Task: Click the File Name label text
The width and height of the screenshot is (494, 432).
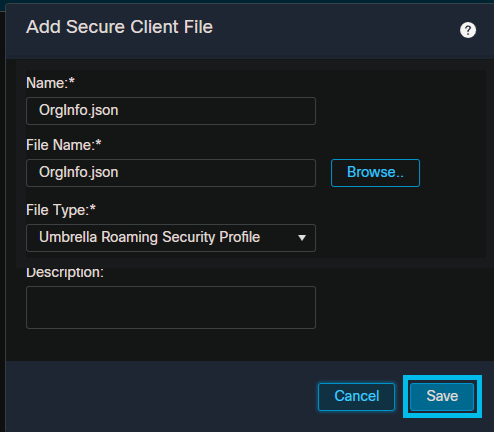Action: tap(64, 145)
